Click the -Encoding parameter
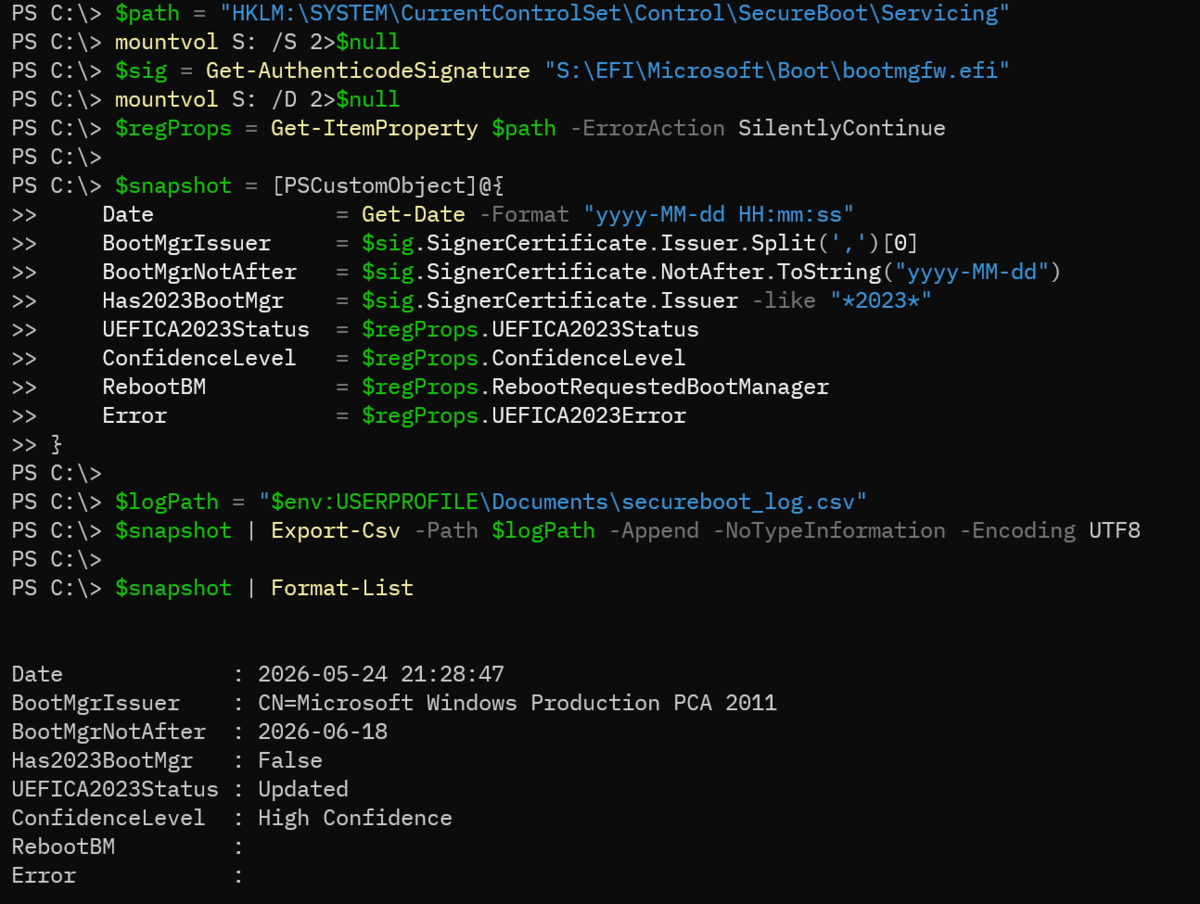Image resolution: width=1200 pixels, height=904 pixels. tap(1017, 530)
